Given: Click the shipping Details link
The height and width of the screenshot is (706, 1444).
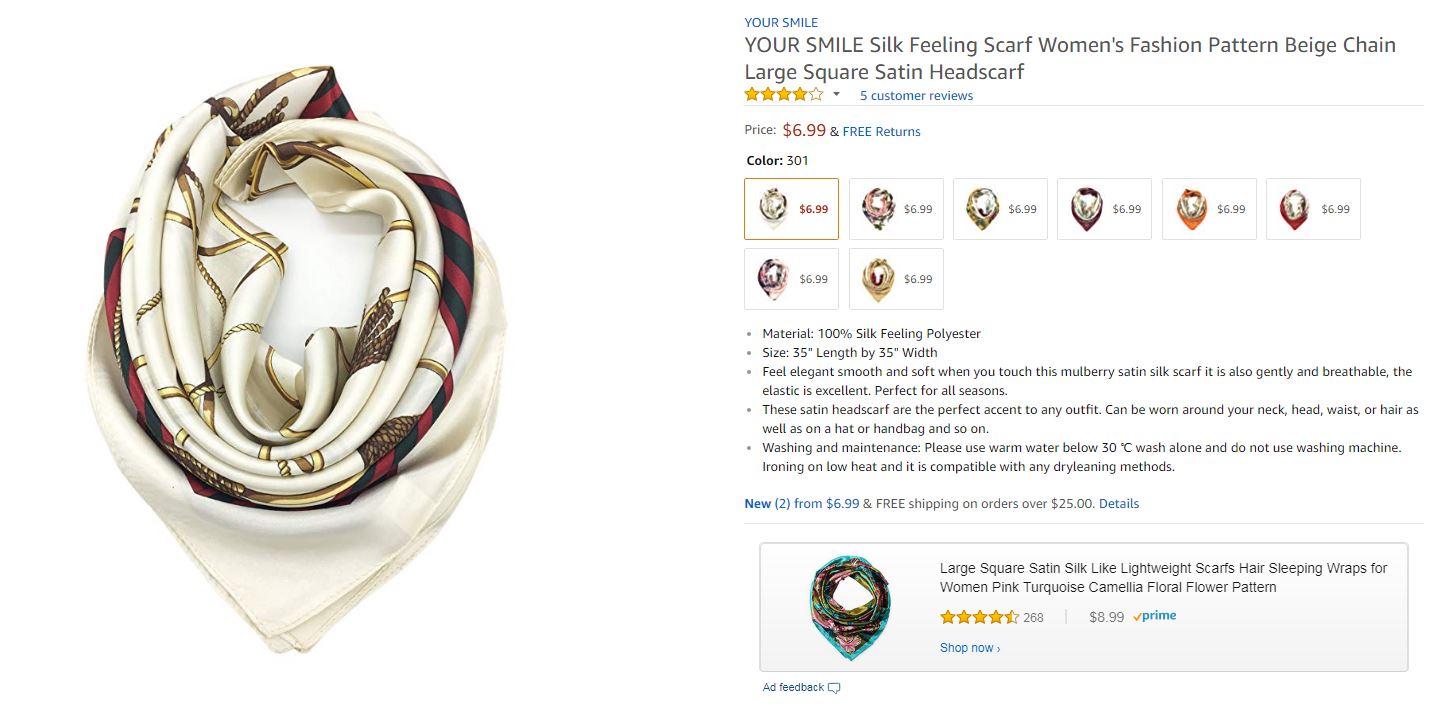Looking at the screenshot, I should [1118, 504].
